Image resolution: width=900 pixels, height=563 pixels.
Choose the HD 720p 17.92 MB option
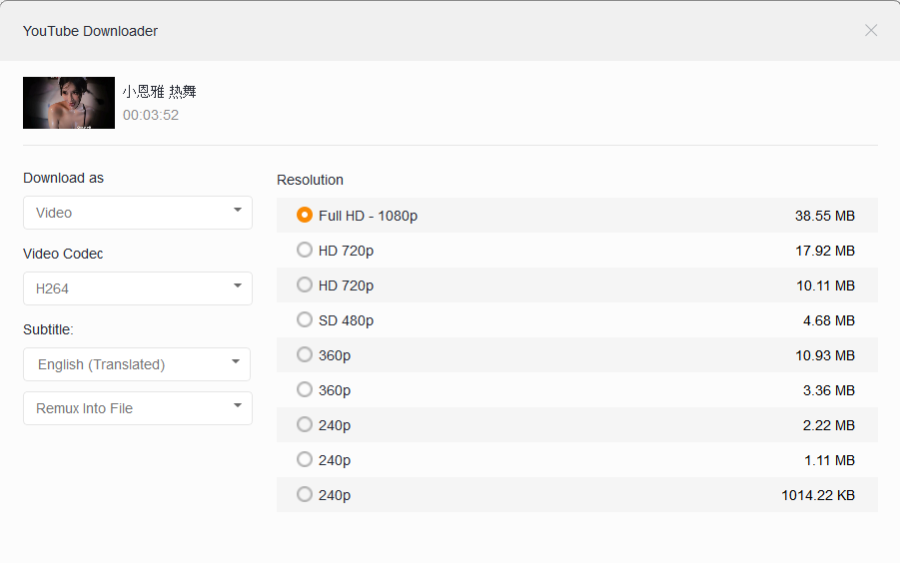305,250
